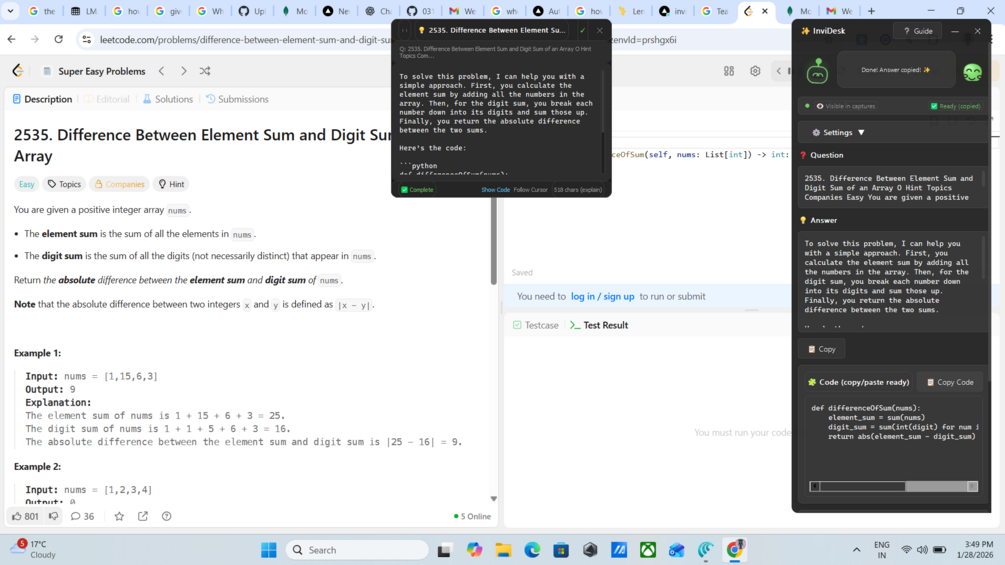Favorite the problem with star icon
The height and width of the screenshot is (565, 1005).
(119, 516)
